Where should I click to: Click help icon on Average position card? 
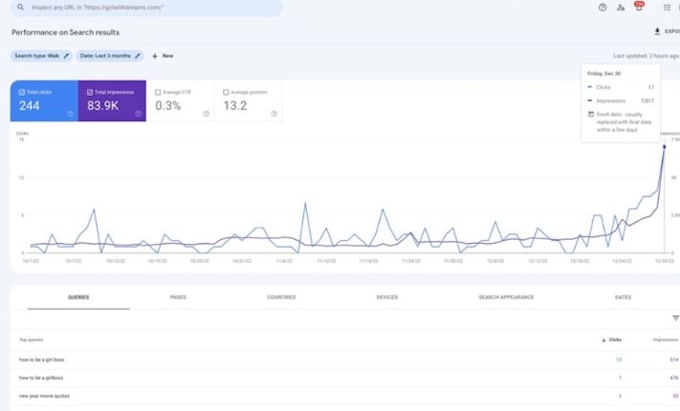(x=274, y=114)
